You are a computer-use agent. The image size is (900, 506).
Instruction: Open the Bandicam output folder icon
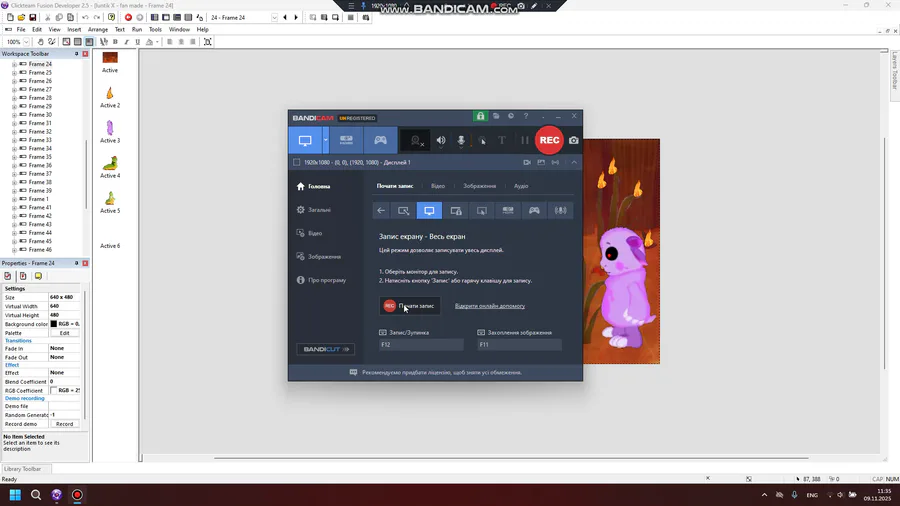tap(496, 116)
